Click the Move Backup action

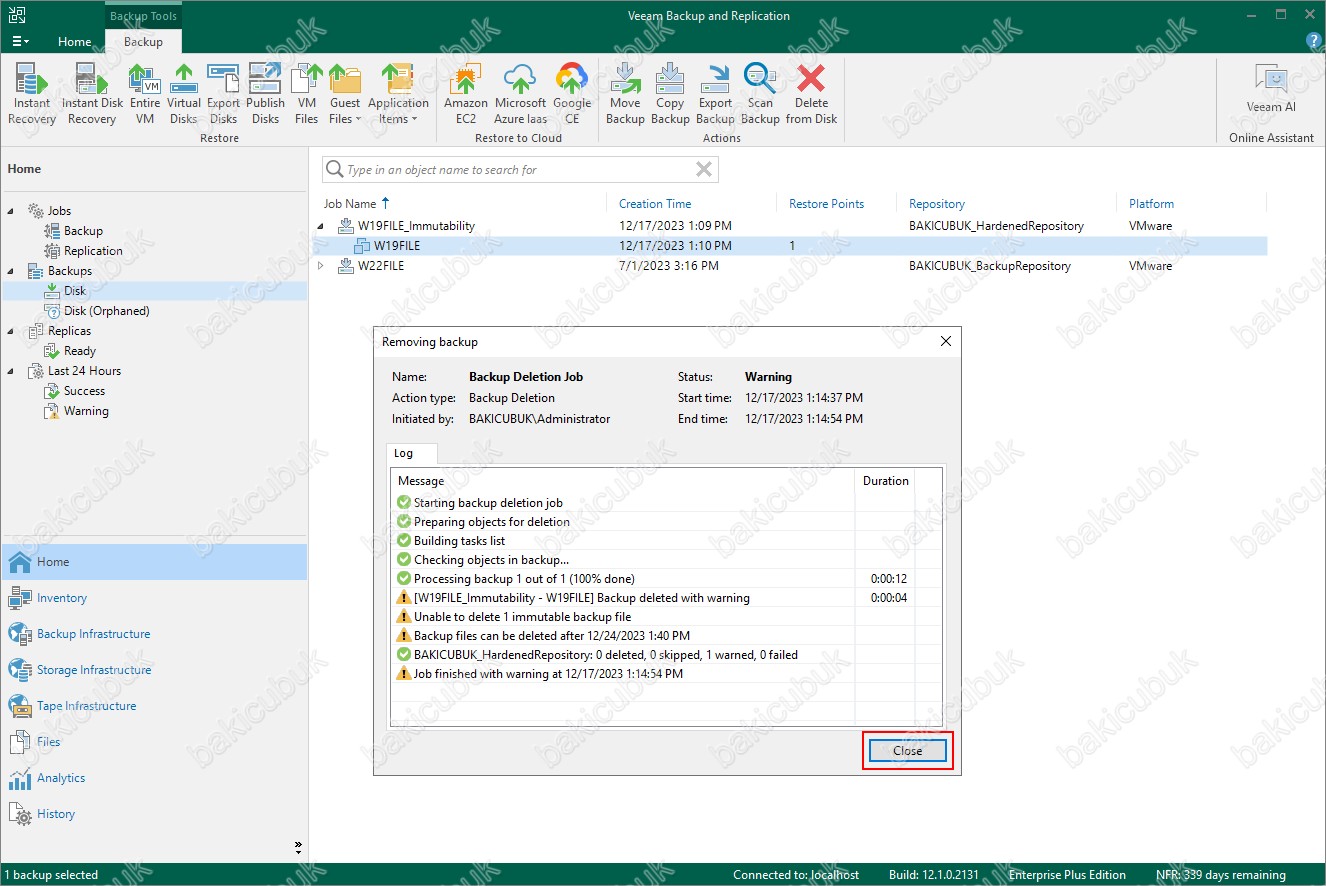coord(625,94)
